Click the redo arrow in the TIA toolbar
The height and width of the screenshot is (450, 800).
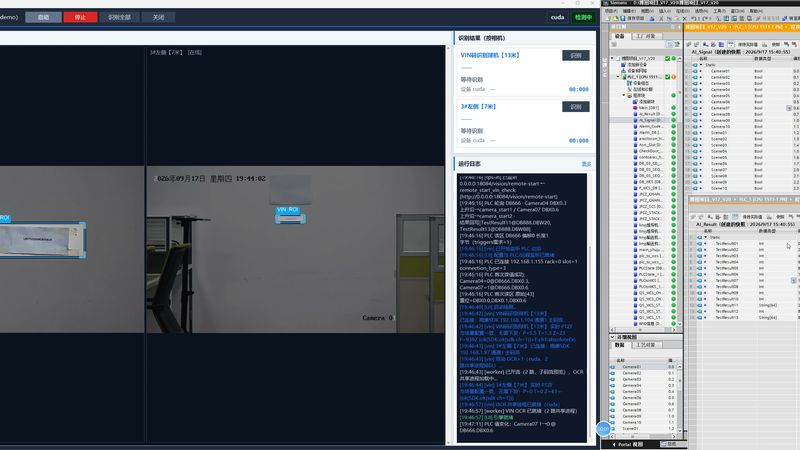pyautogui.click(x=704, y=18)
